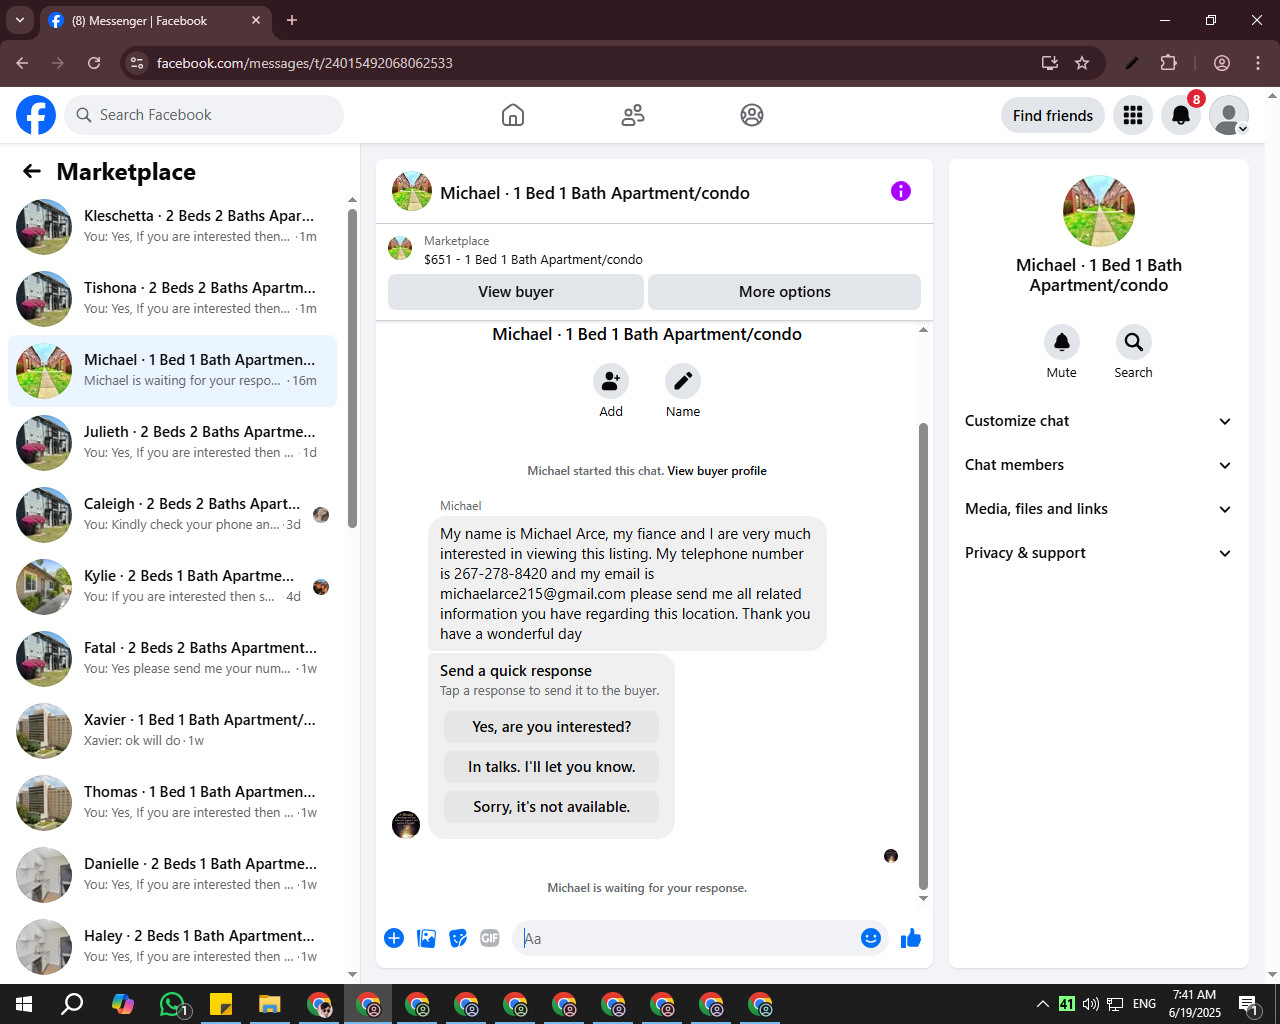Expand Chat members section
Viewport: 1280px width, 1024px height.
click(1098, 465)
